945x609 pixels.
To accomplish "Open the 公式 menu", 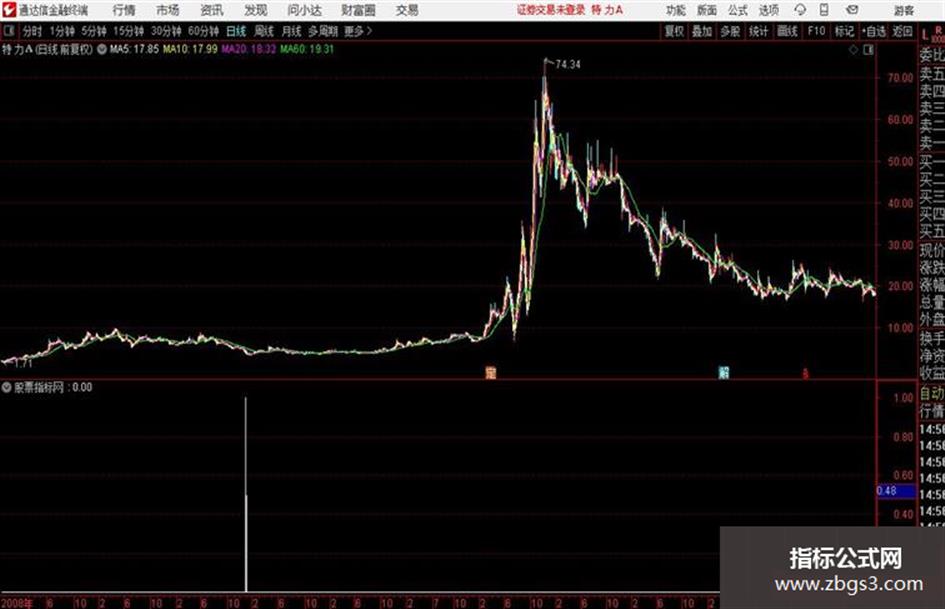I will [738, 10].
